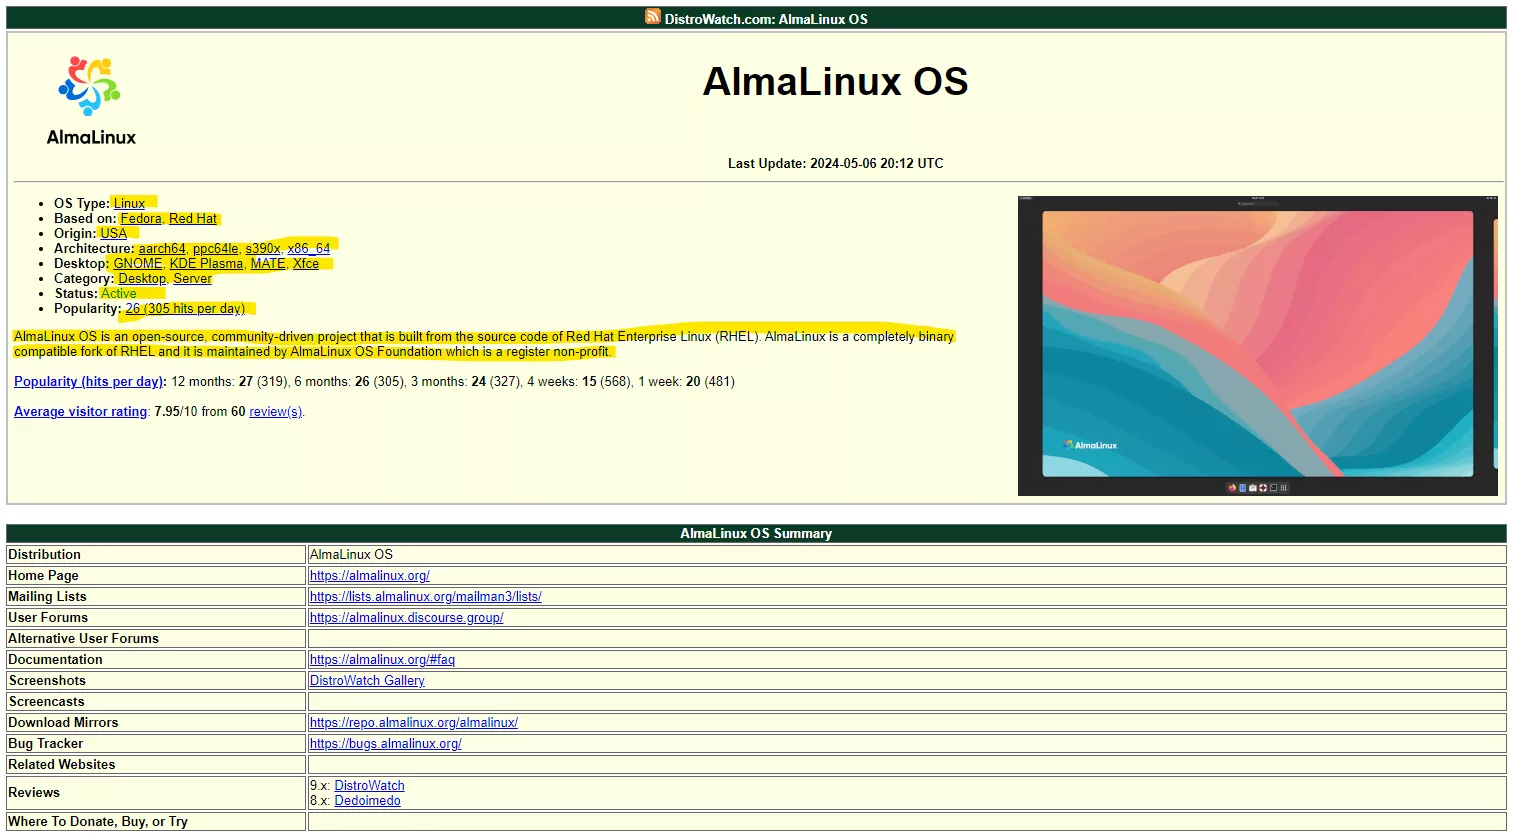
Task: Click the User Forums row label
Action: (x=48, y=618)
